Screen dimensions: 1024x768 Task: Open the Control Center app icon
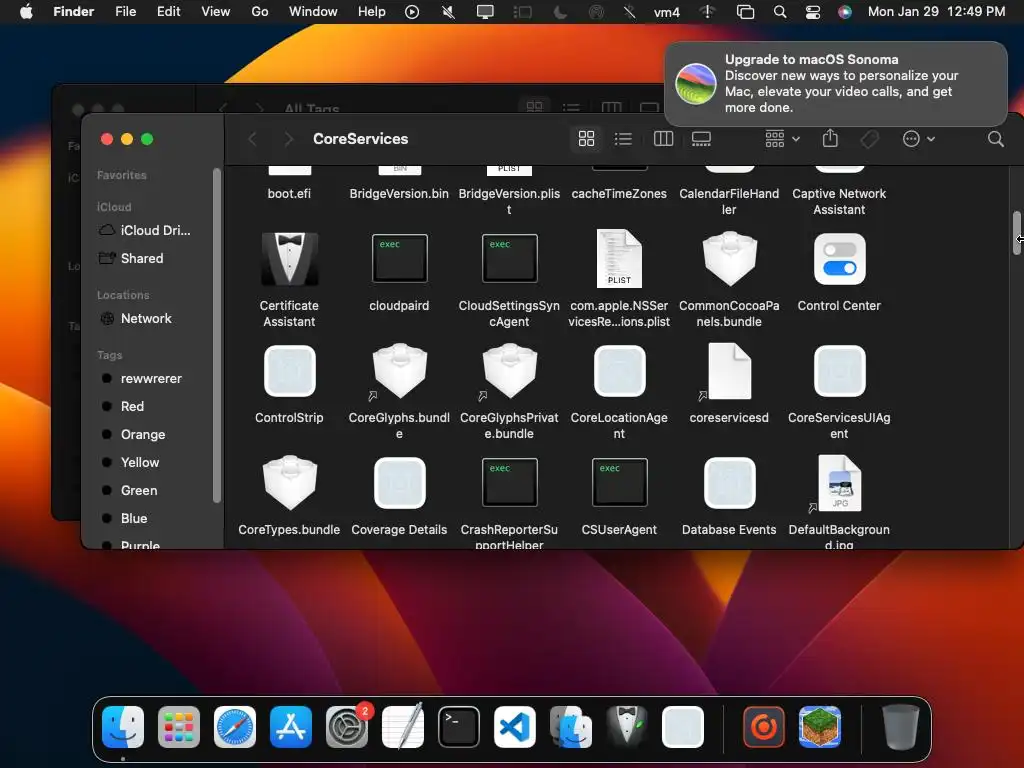pos(839,259)
